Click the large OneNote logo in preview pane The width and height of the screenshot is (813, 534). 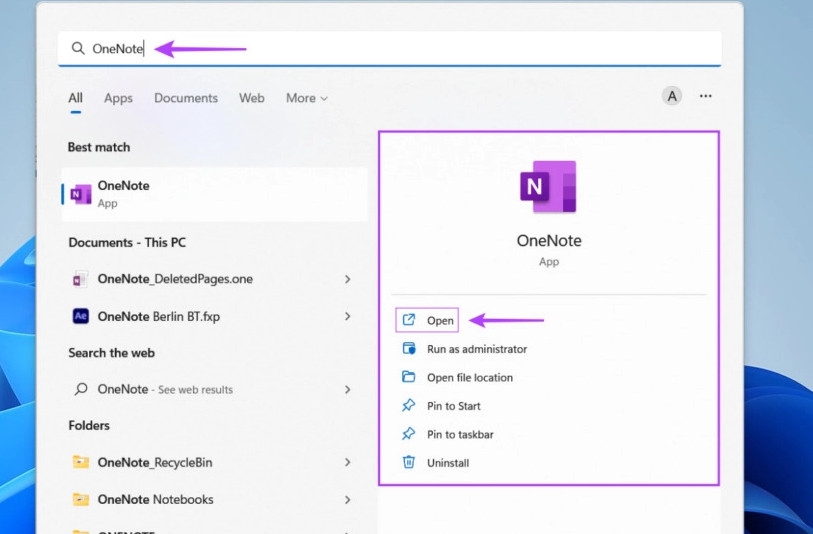(548, 187)
